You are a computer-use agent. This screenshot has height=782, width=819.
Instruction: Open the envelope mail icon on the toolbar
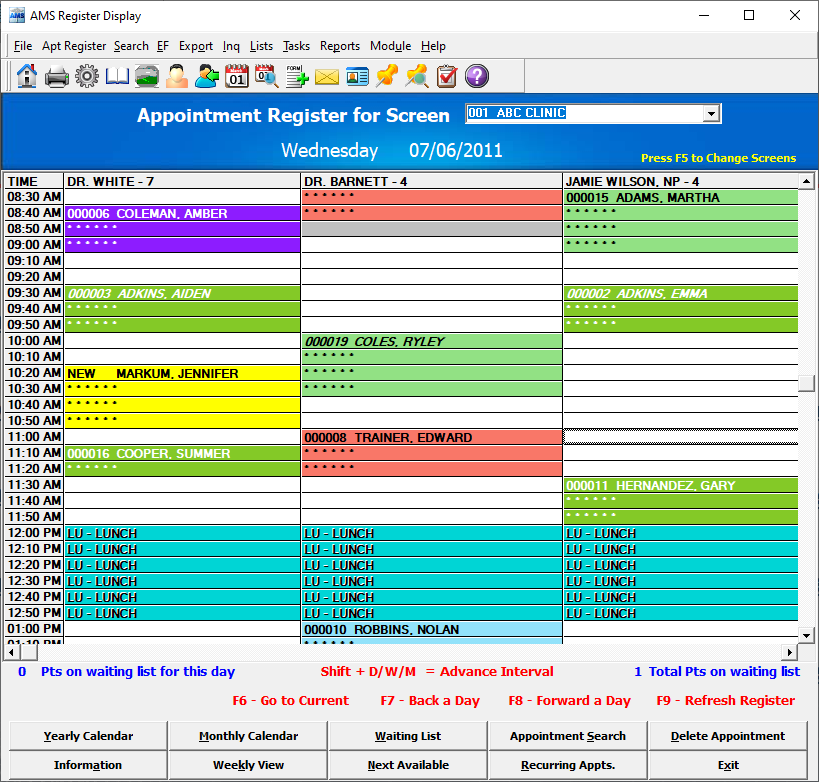pos(326,76)
